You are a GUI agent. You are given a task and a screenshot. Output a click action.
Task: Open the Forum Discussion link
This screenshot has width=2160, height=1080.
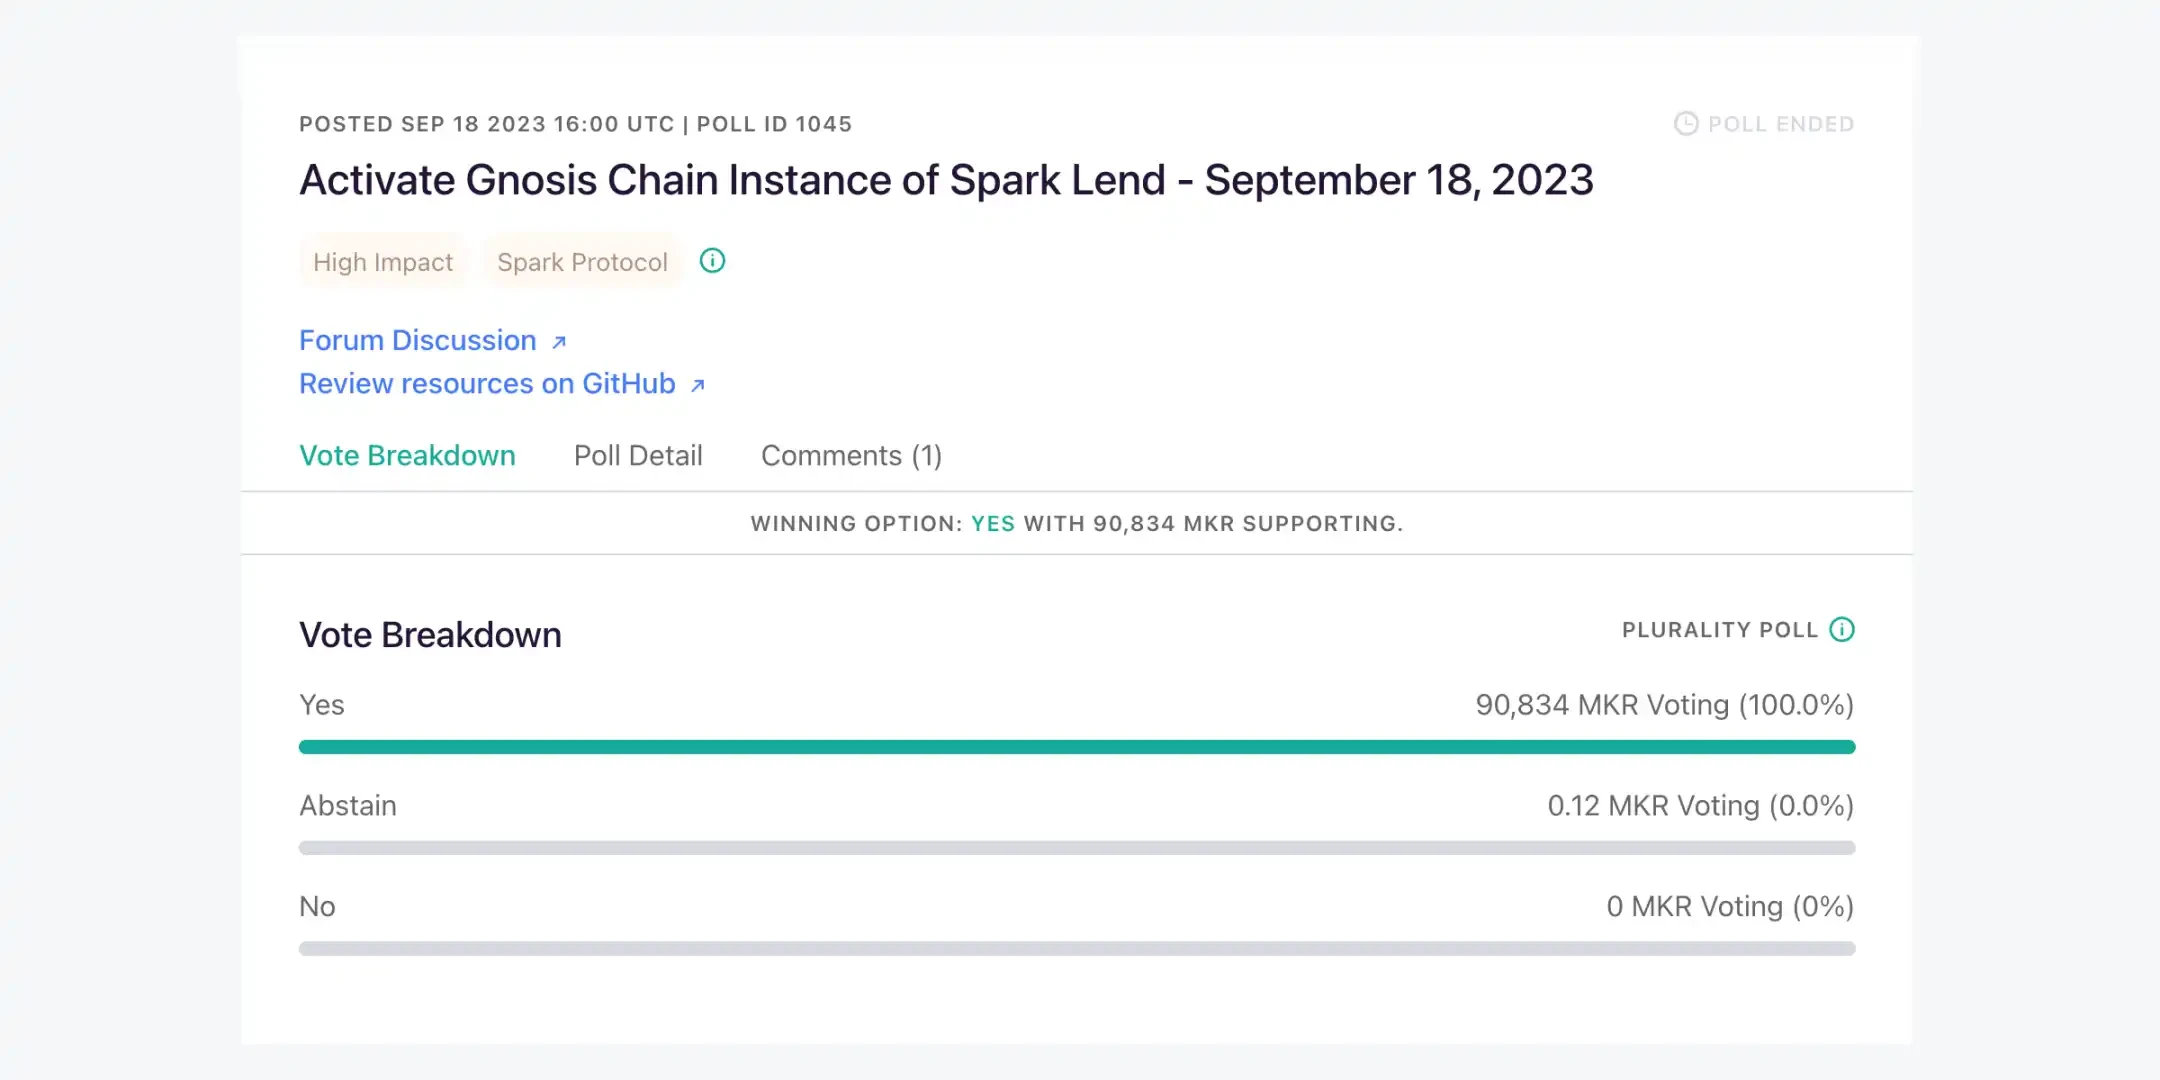(433, 340)
